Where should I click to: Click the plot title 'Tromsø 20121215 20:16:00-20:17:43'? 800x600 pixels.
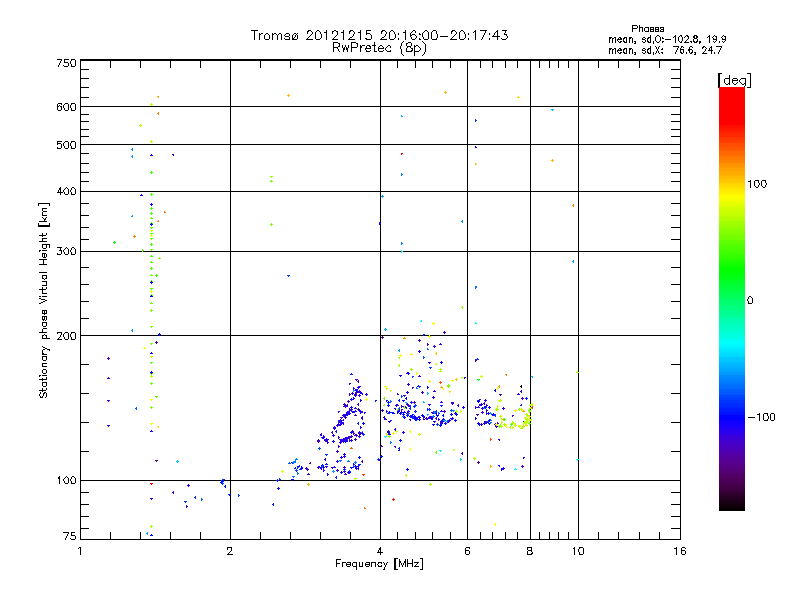pyautogui.click(x=379, y=35)
